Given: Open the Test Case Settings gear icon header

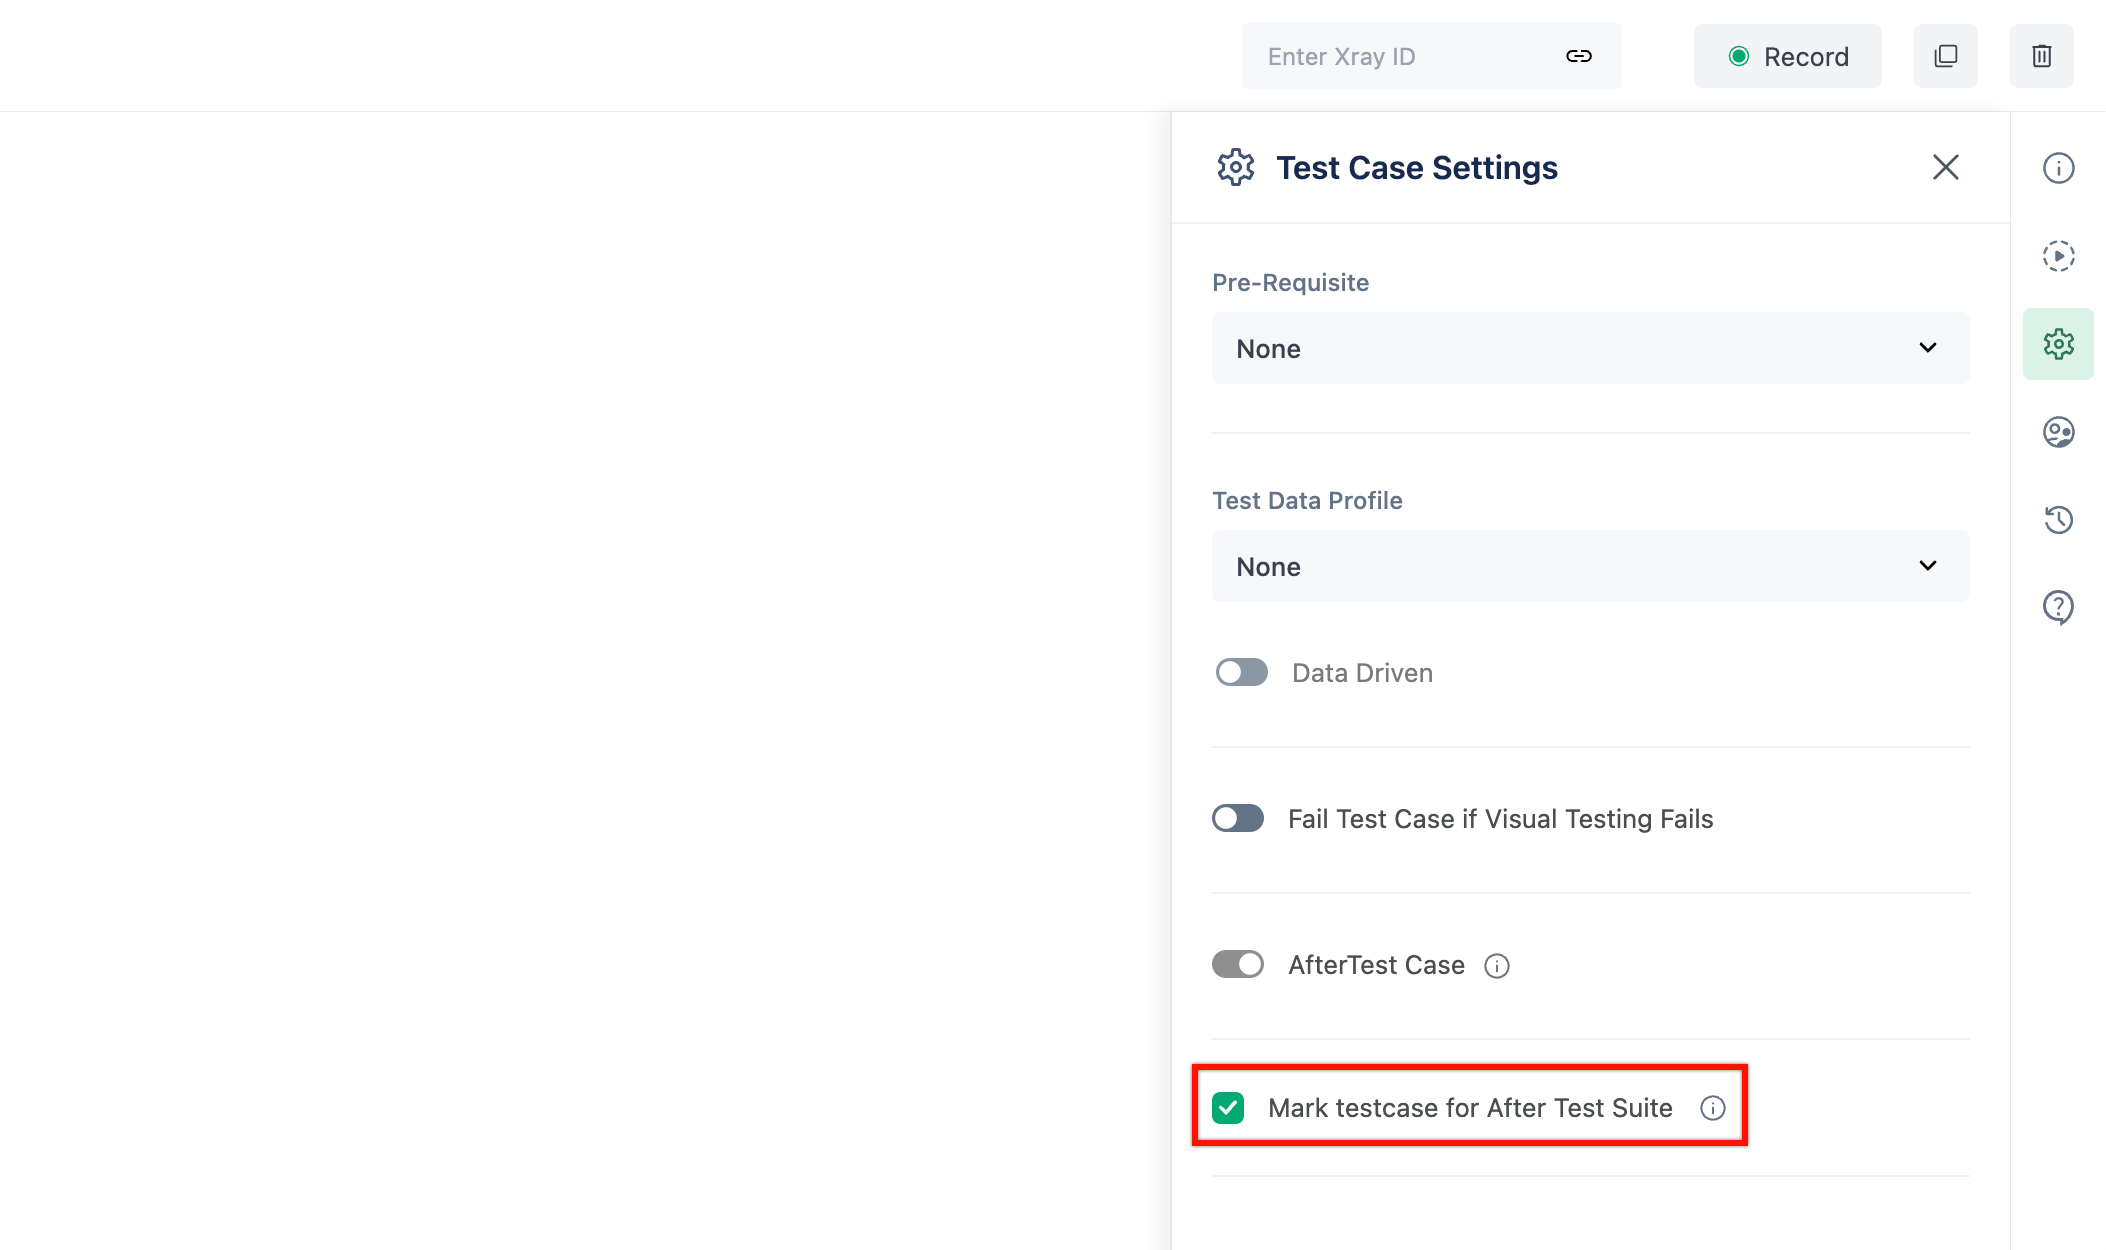Looking at the screenshot, I should pyautogui.click(x=1236, y=167).
